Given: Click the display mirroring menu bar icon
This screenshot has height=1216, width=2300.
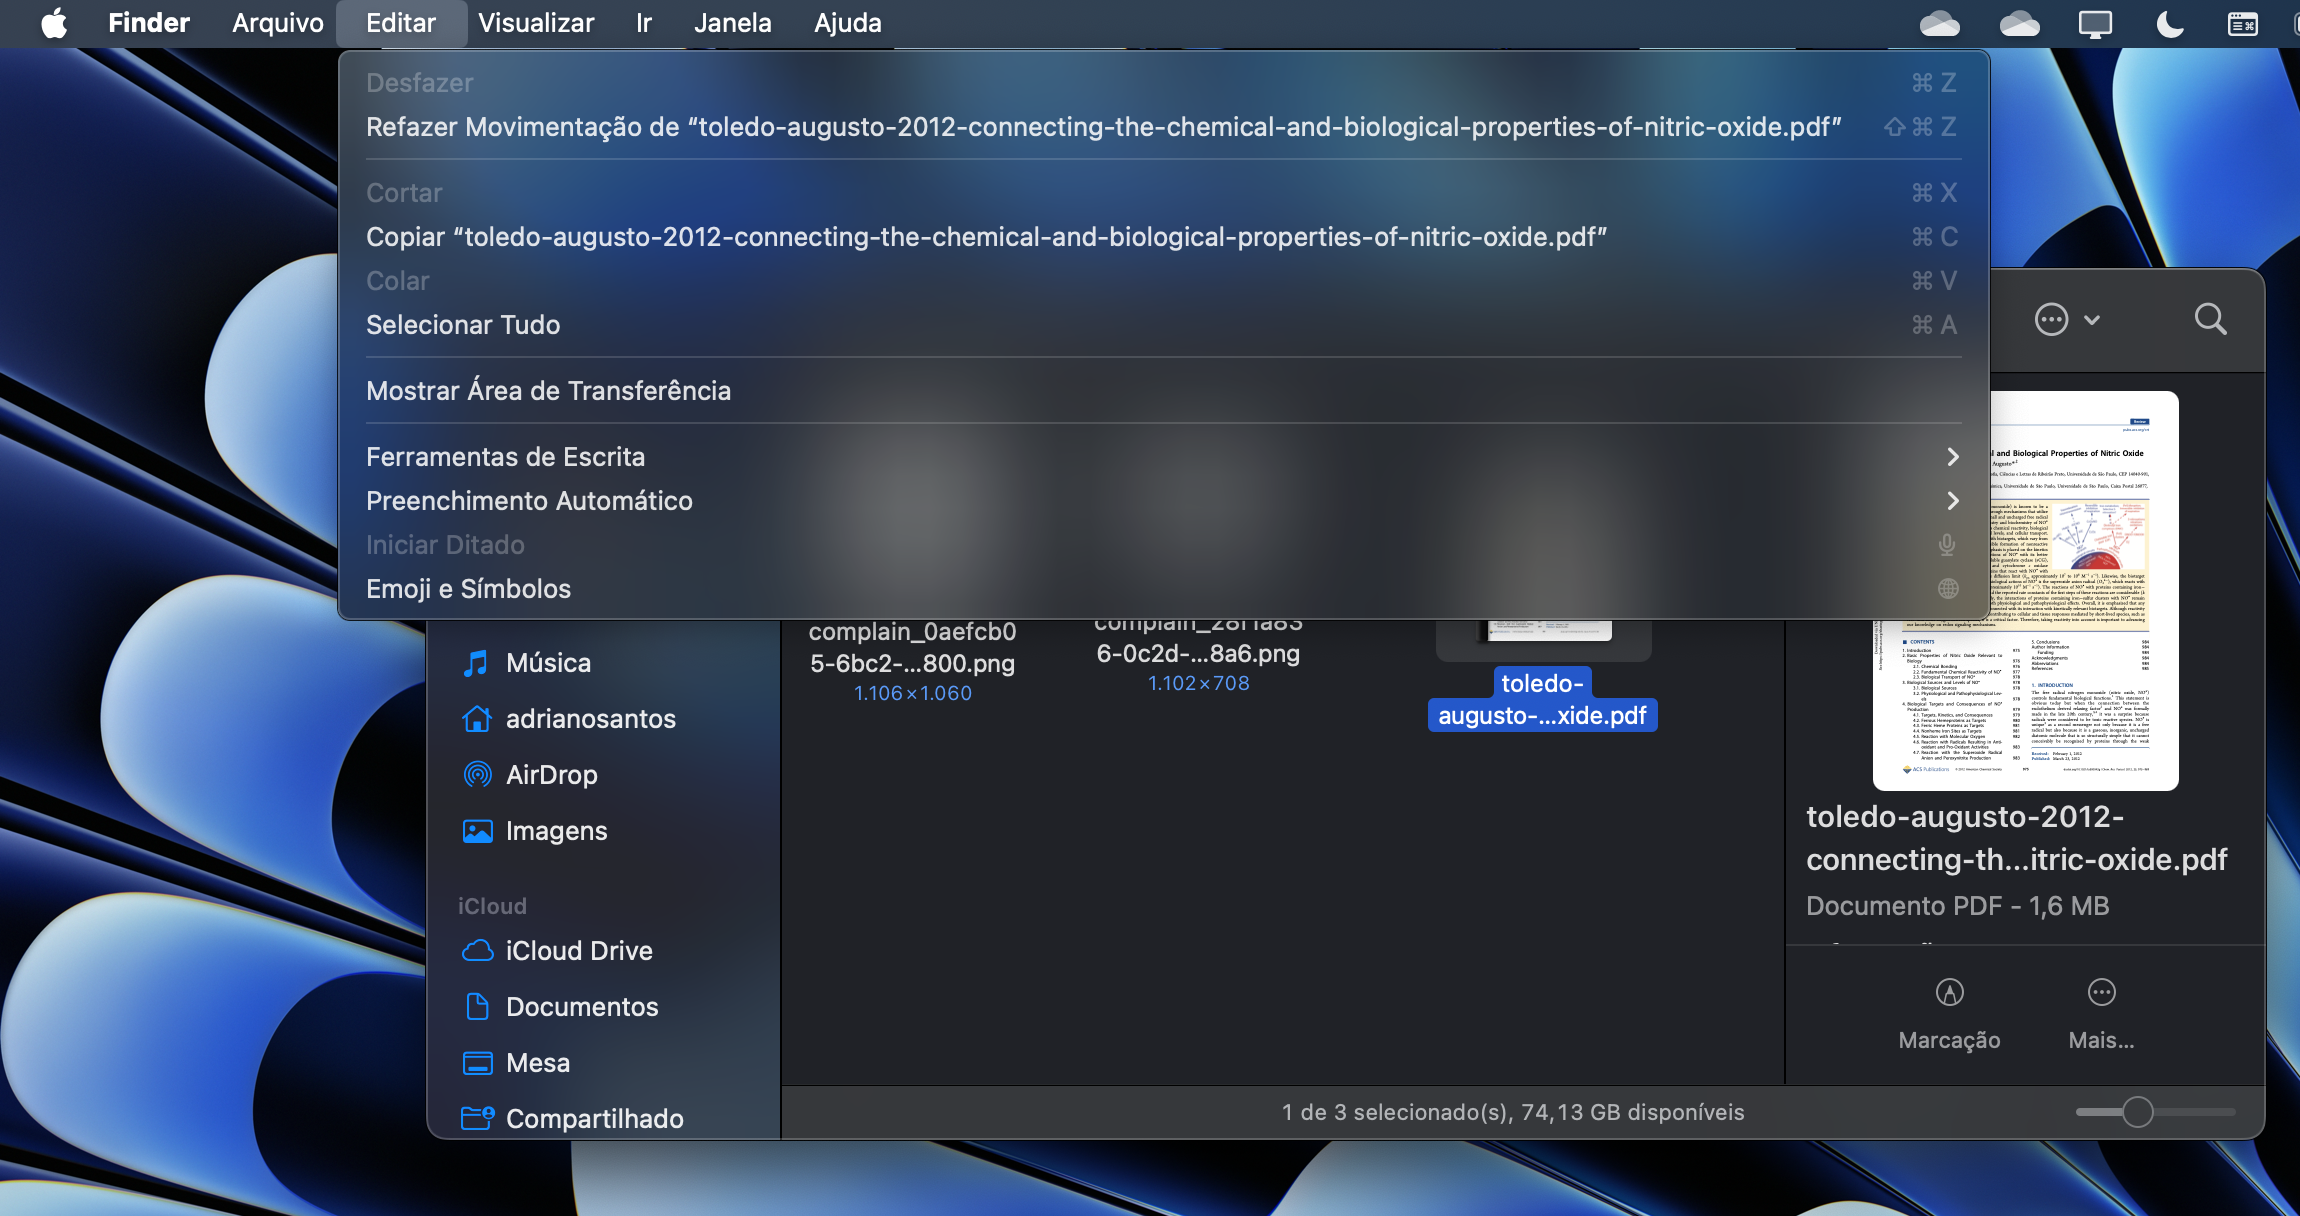Looking at the screenshot, I should tap(2094, 23).
